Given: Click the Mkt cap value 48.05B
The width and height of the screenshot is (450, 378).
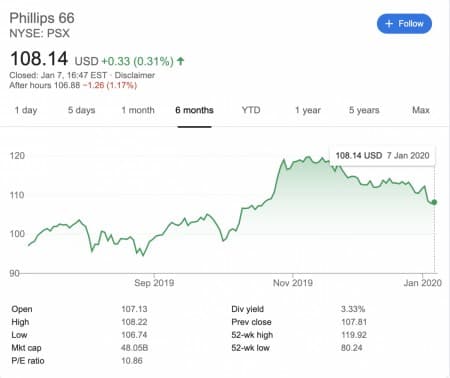Looking at the screenshot, I should pos(134,348).
